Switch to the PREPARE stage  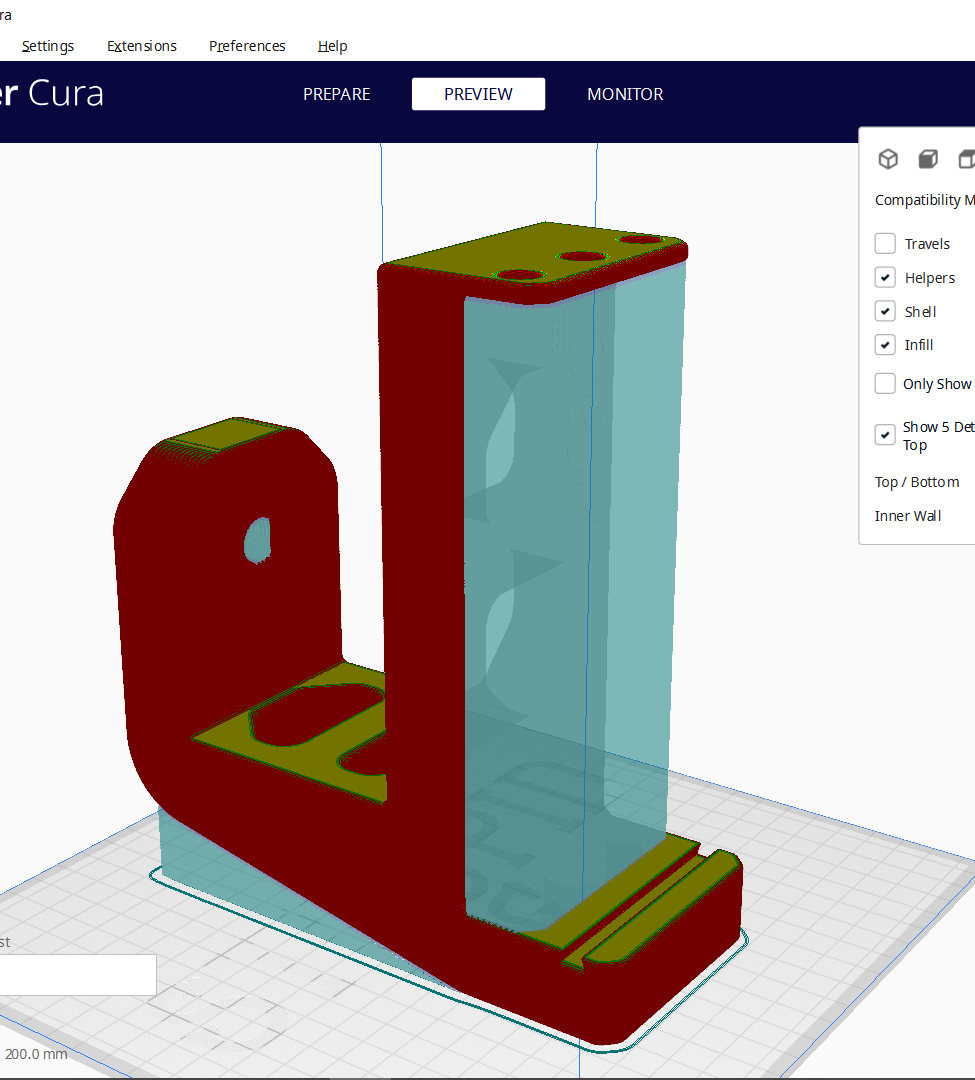[337, 94]
